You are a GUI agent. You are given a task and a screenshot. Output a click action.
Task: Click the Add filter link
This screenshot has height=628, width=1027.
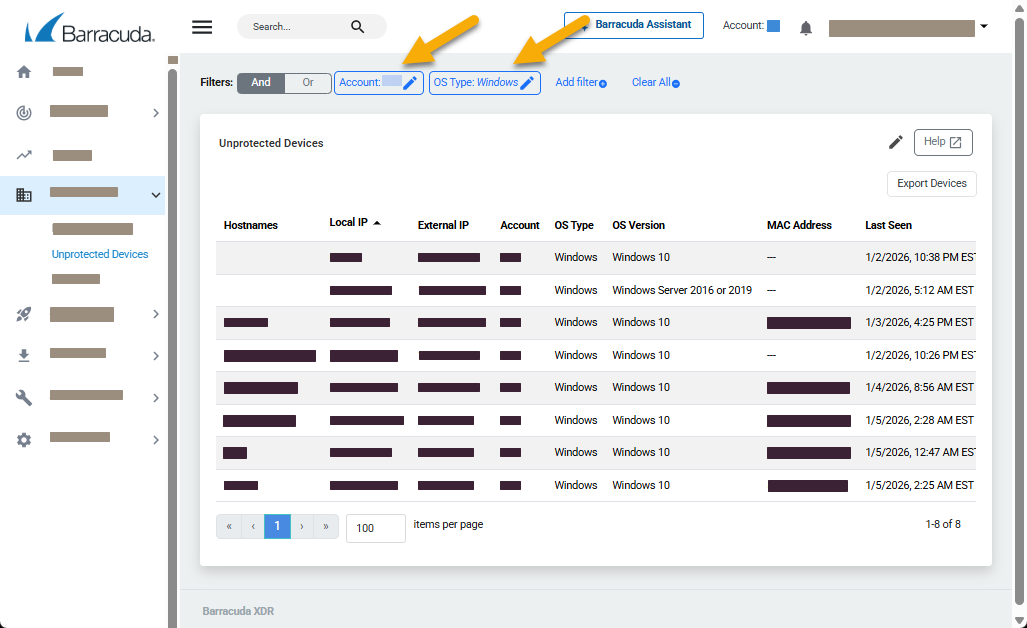580,83
